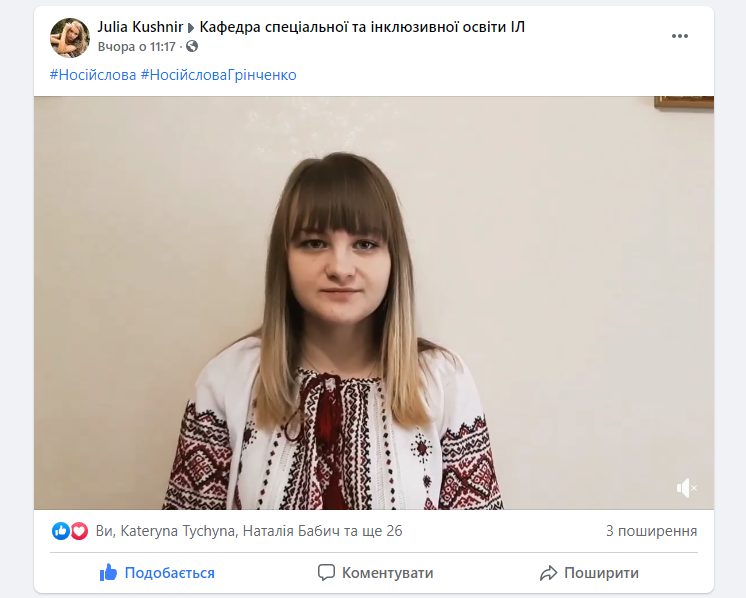This screenshot has height=598, width=746.
Task: Click the arrow share icon
Action: point(548,573)
